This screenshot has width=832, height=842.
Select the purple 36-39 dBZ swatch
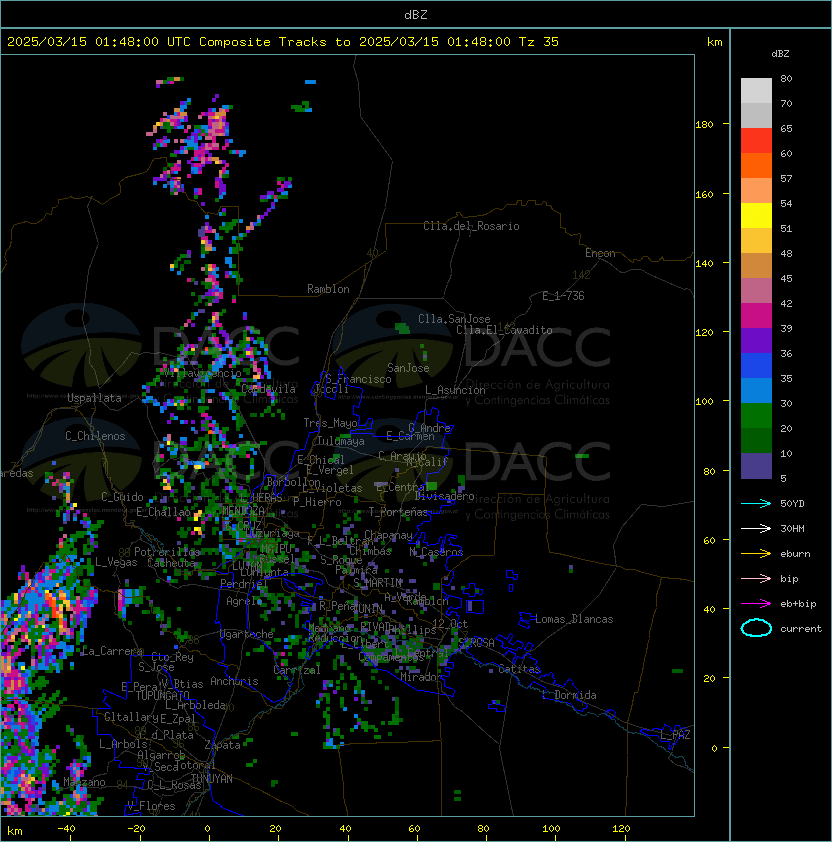point(756,340)
